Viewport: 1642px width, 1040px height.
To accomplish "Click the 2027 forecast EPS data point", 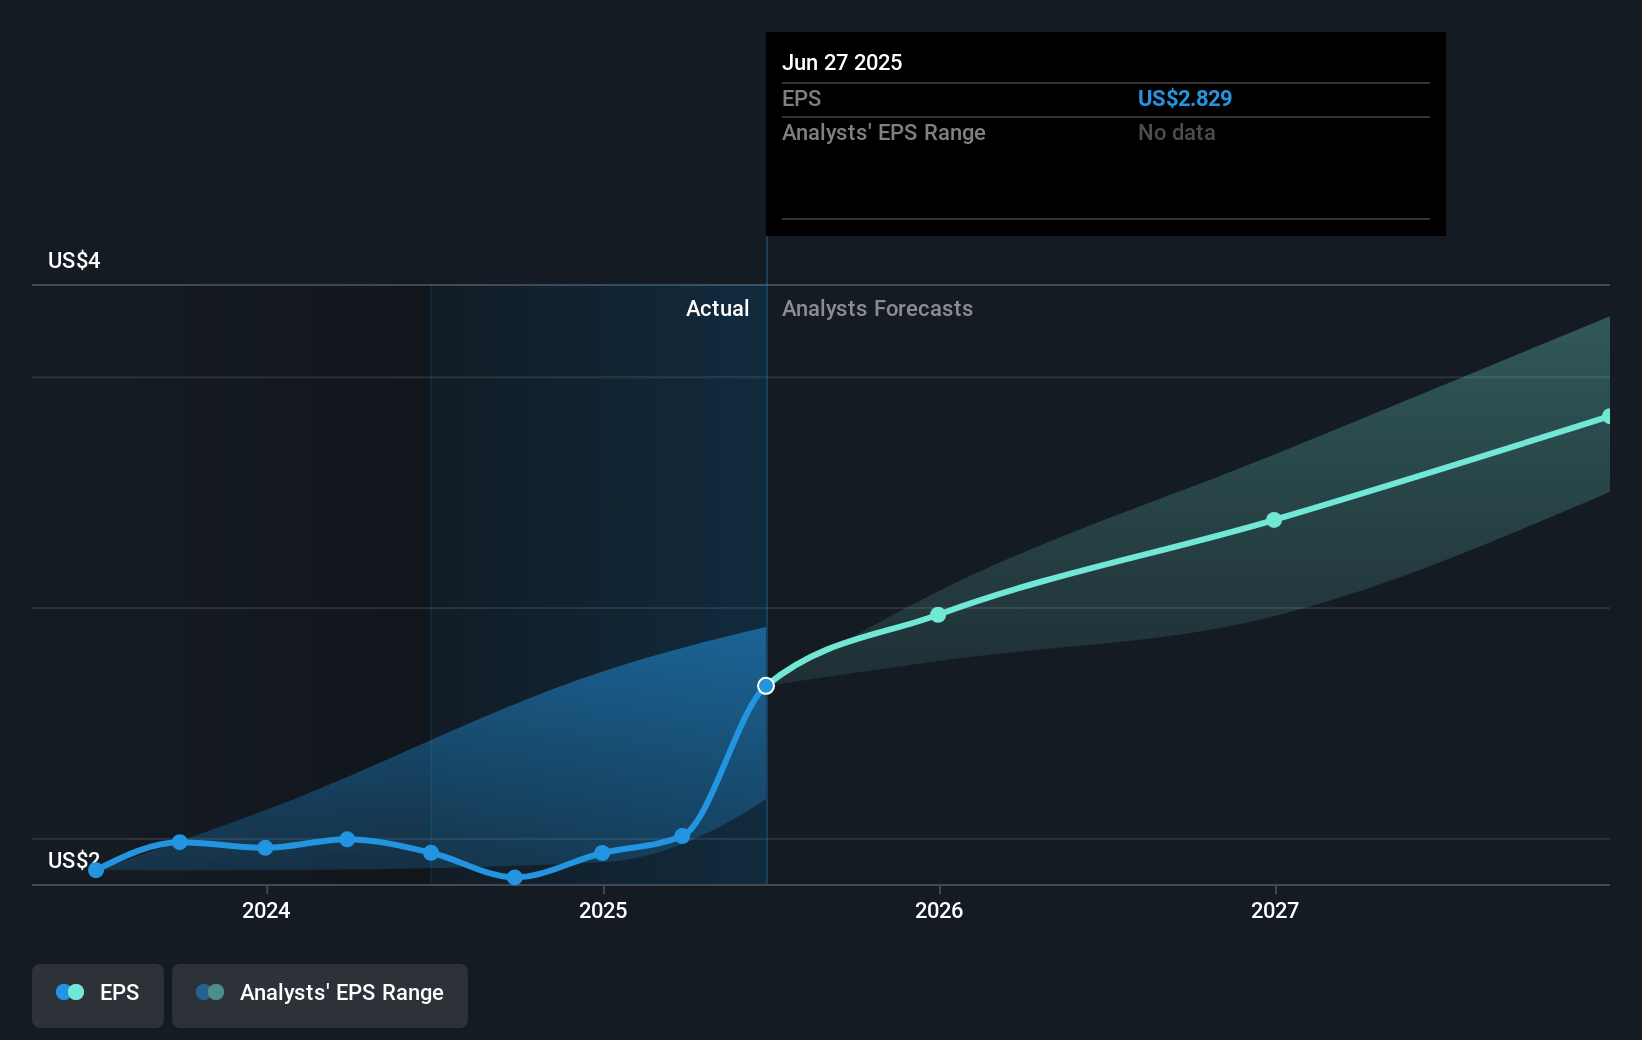I will 1274,520.
